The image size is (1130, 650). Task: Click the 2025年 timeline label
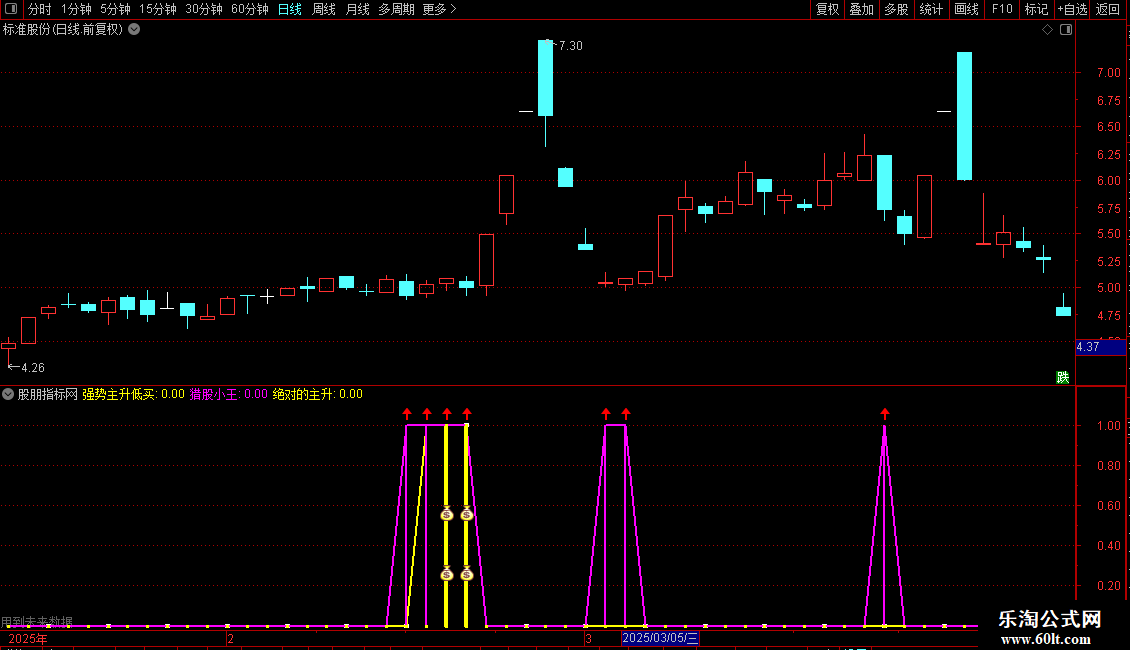28,638
